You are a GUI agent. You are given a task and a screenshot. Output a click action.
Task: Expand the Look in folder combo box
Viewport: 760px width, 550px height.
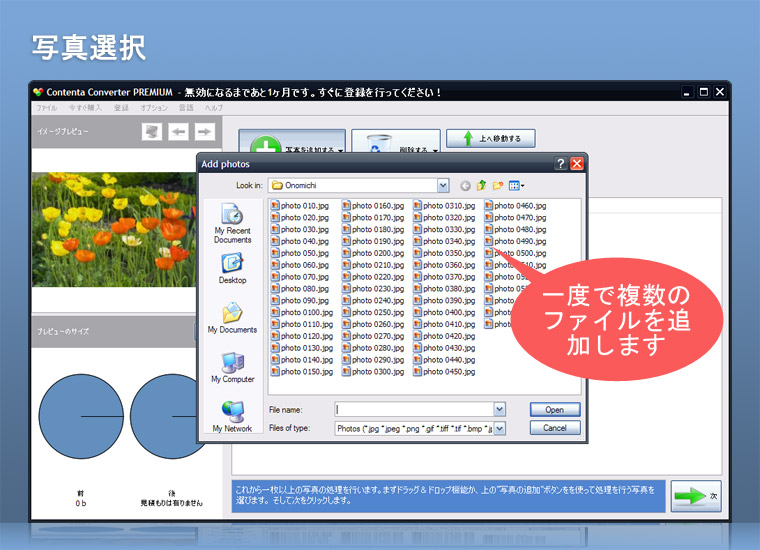coord(443,186)
